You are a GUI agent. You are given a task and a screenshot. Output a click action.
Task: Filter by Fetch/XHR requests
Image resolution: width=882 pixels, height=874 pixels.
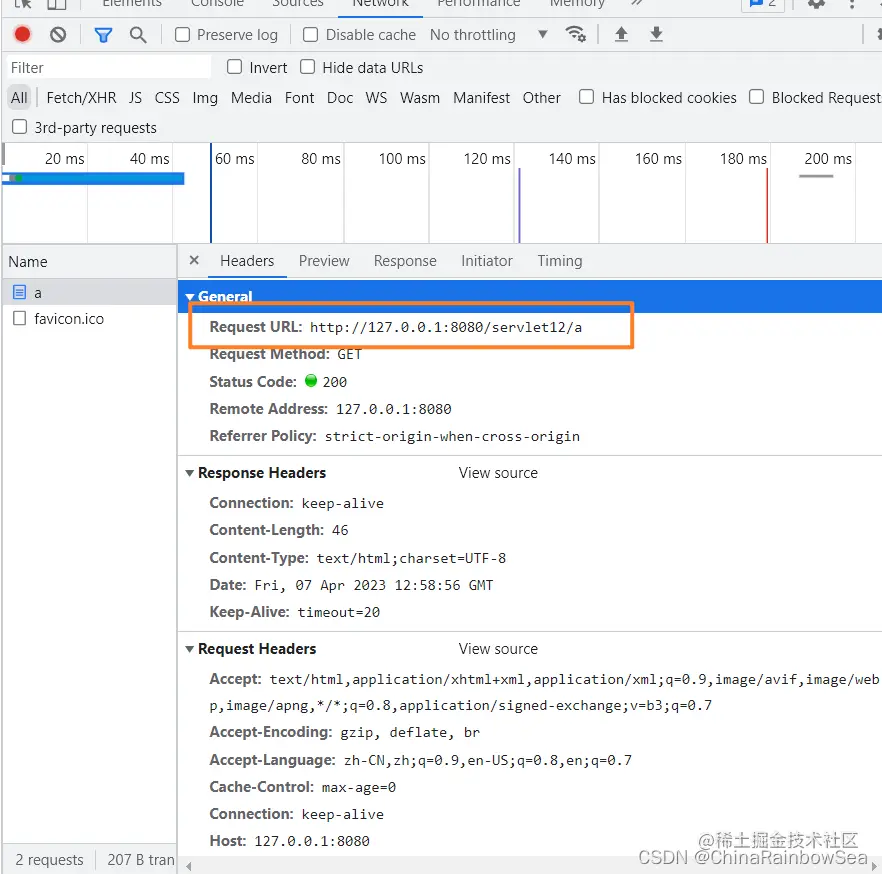click(82, 98)
